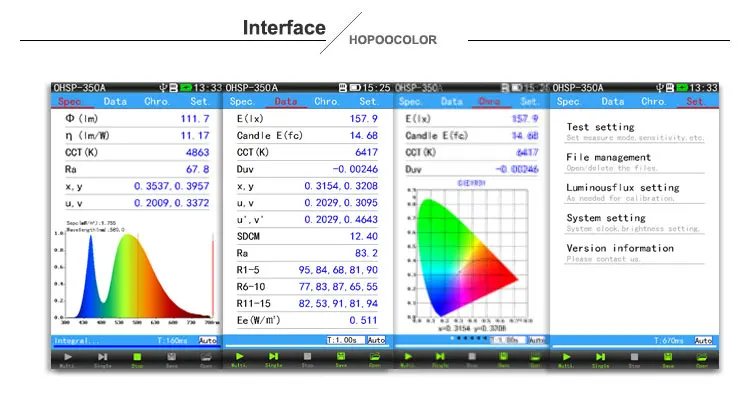Select the η (lm/W) value 11.17
The height and width of the screenshot is (396, 750).
pyautogui.click(x=195, y=136)
